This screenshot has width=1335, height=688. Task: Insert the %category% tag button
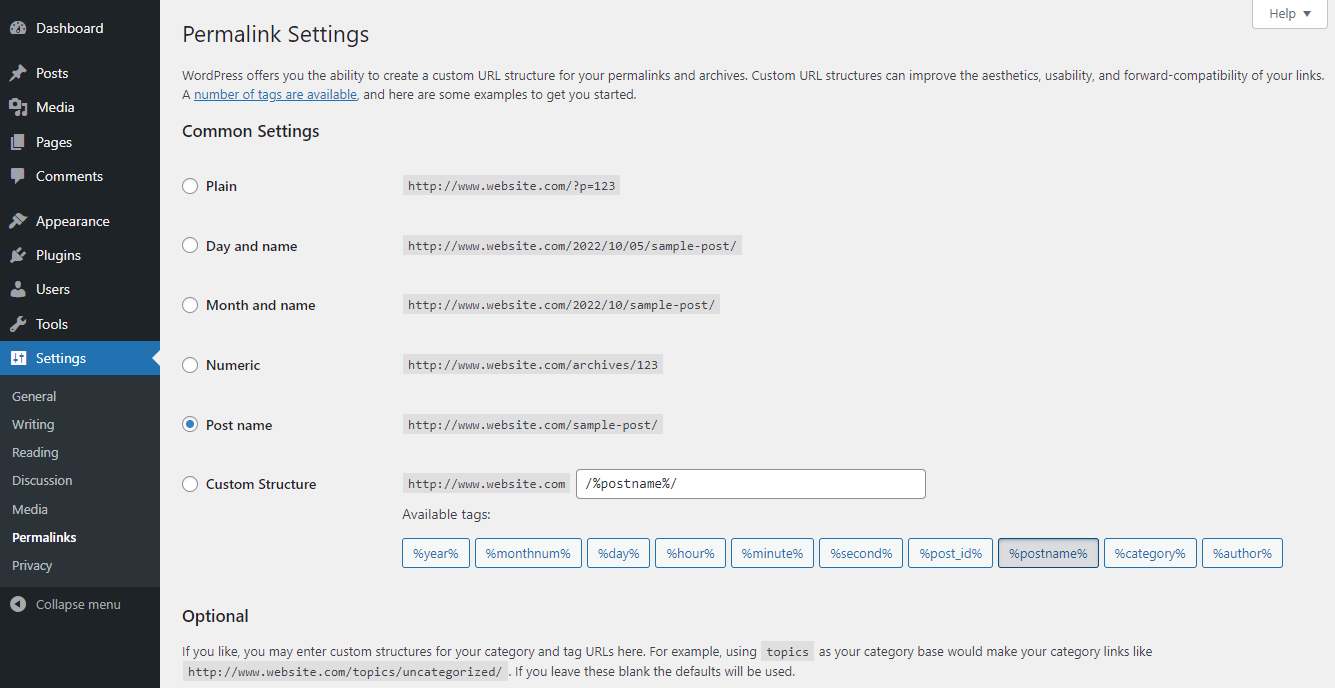tap(1149, 552)
